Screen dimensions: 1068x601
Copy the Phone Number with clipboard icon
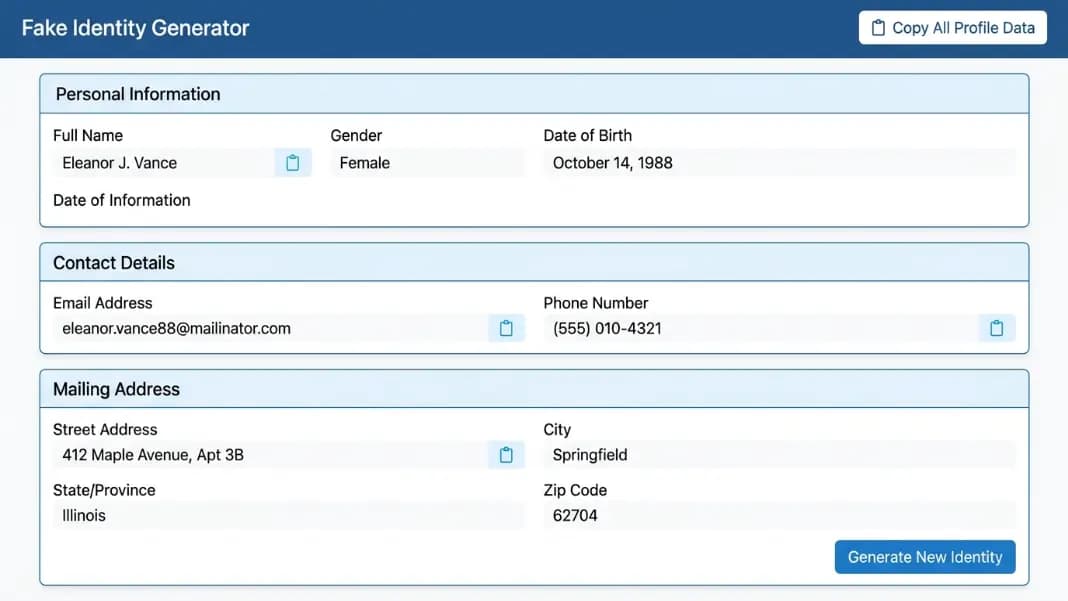996,328
